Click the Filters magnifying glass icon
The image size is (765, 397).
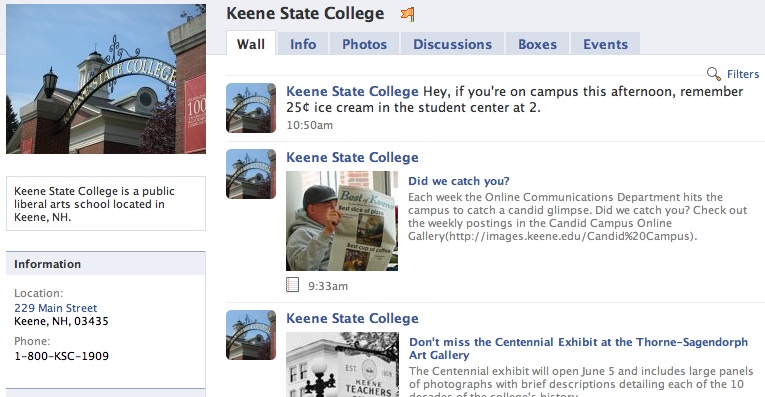[714, 74]
